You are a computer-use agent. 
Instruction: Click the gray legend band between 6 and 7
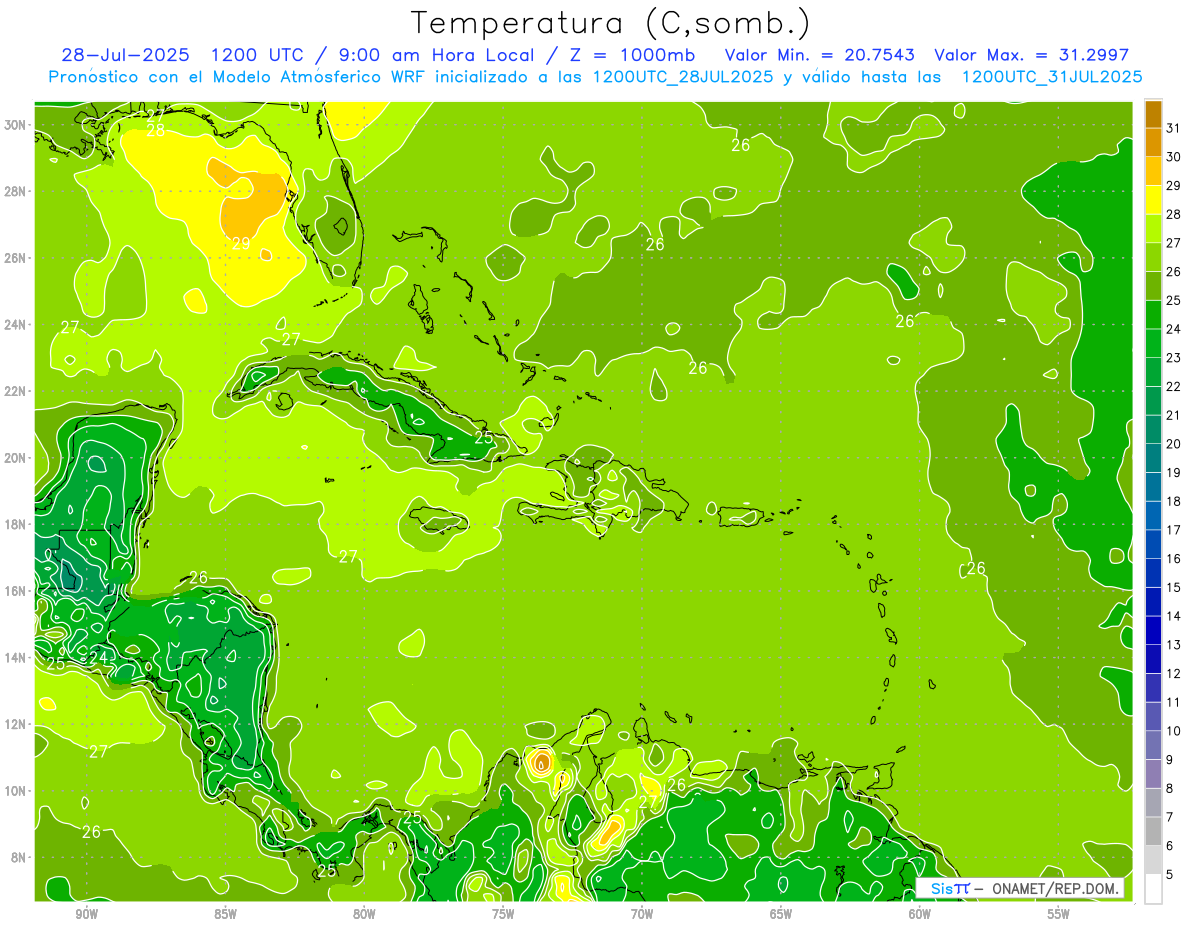(x=1153, y=831)
